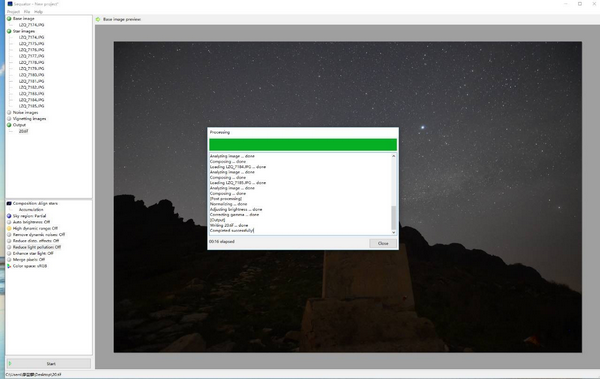Select the Accumulation sub-item under Composition

click(x=31, y=210)
